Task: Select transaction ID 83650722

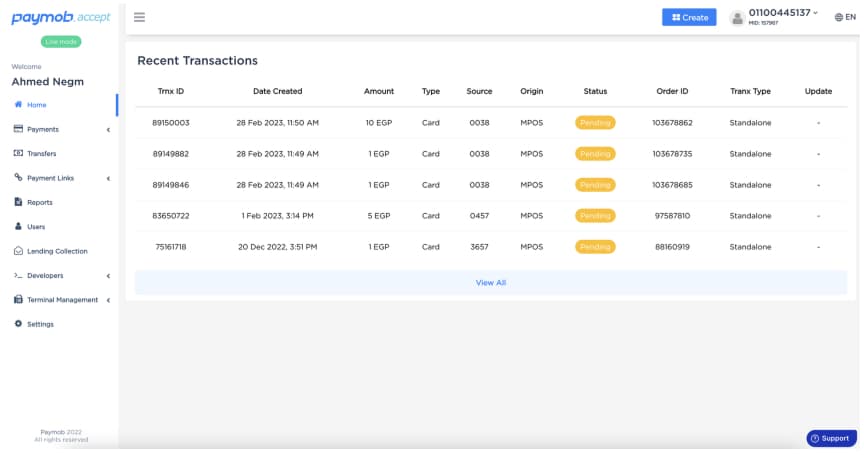Action: click(171, 215)
